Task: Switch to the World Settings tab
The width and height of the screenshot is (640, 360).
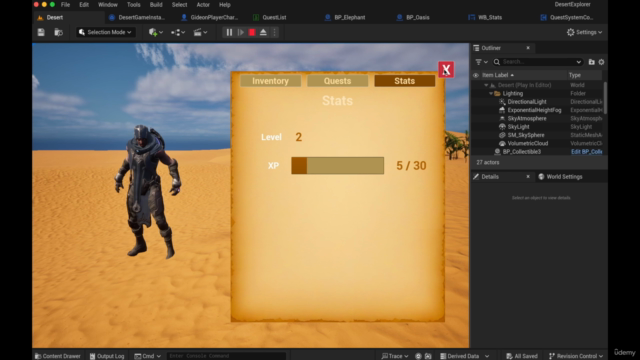Action: coord(560,177)
